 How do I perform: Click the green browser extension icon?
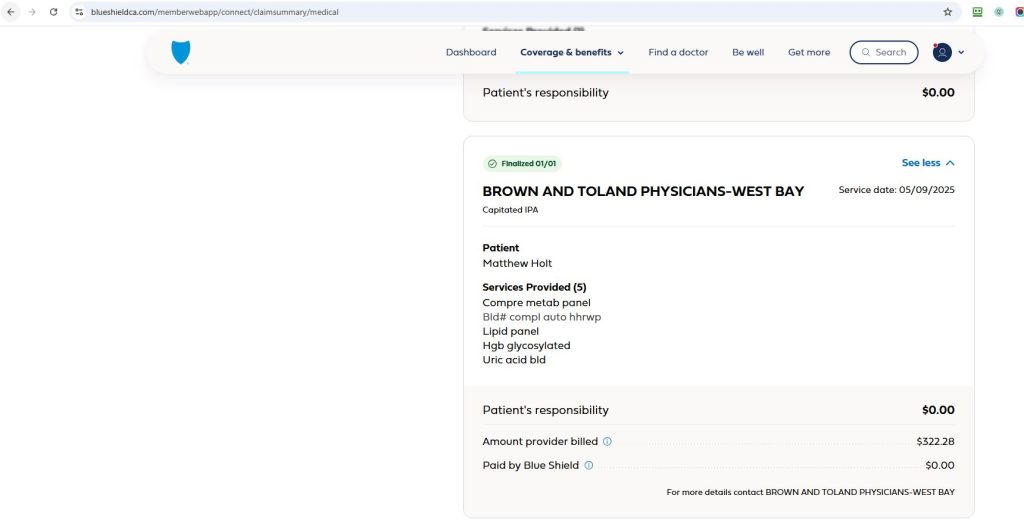978,12
